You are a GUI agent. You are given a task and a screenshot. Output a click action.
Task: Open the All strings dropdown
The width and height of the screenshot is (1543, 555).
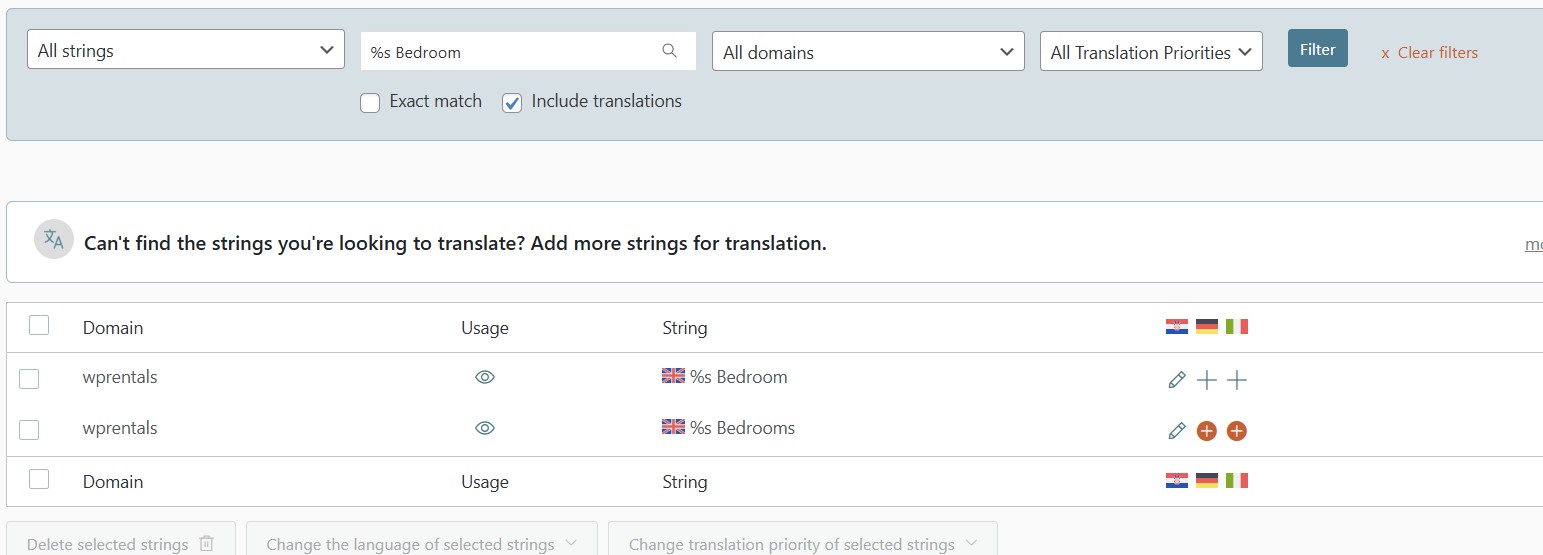click(186, 50)
